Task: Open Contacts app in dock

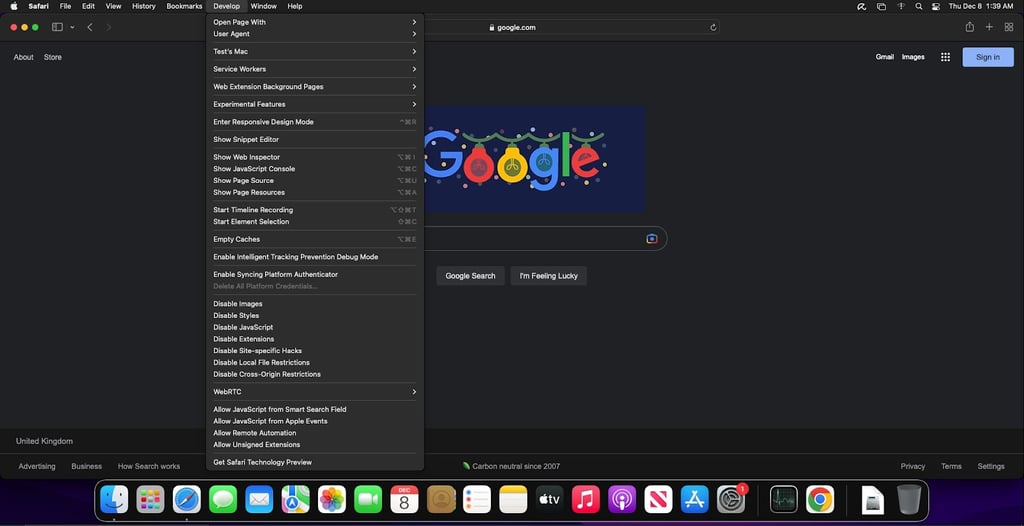Action: [x=441, y=500]
